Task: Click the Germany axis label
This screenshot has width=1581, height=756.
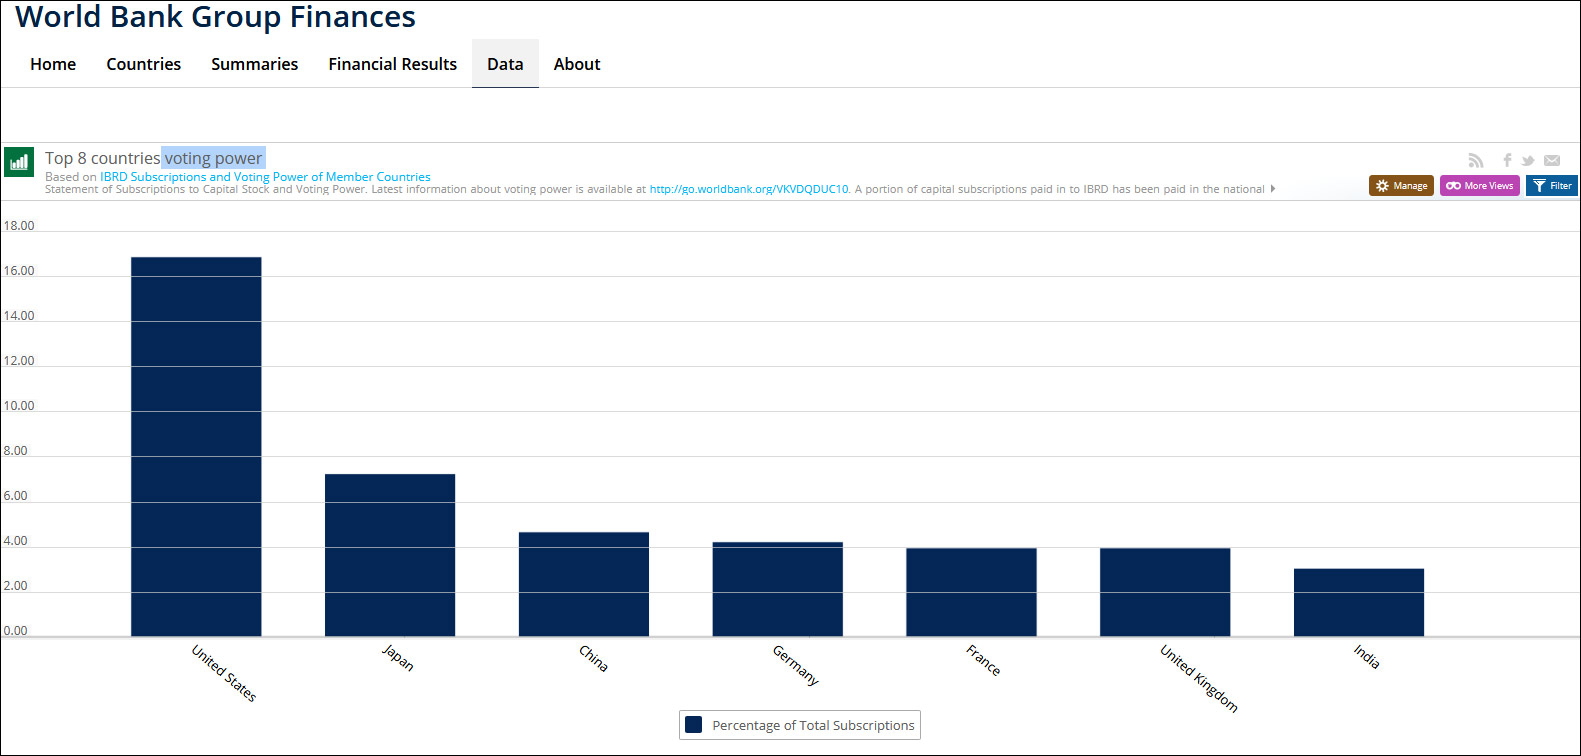Action: click(796, 665)
